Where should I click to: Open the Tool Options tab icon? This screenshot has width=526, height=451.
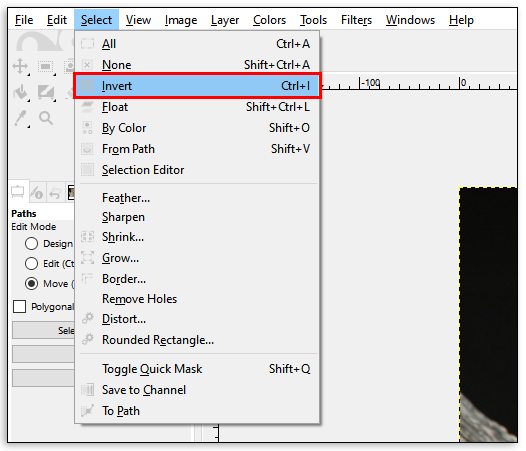pos(18,192)
